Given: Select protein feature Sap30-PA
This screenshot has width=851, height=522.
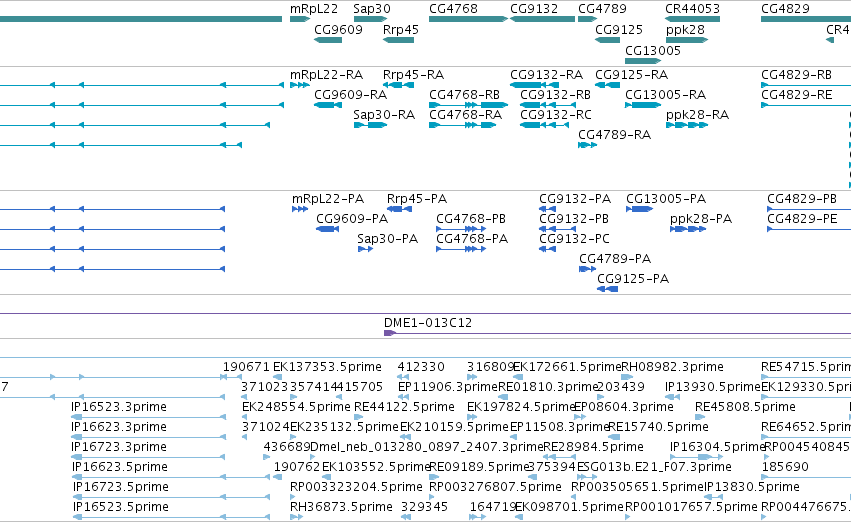Looking at the screenshot, I should 388,239.
